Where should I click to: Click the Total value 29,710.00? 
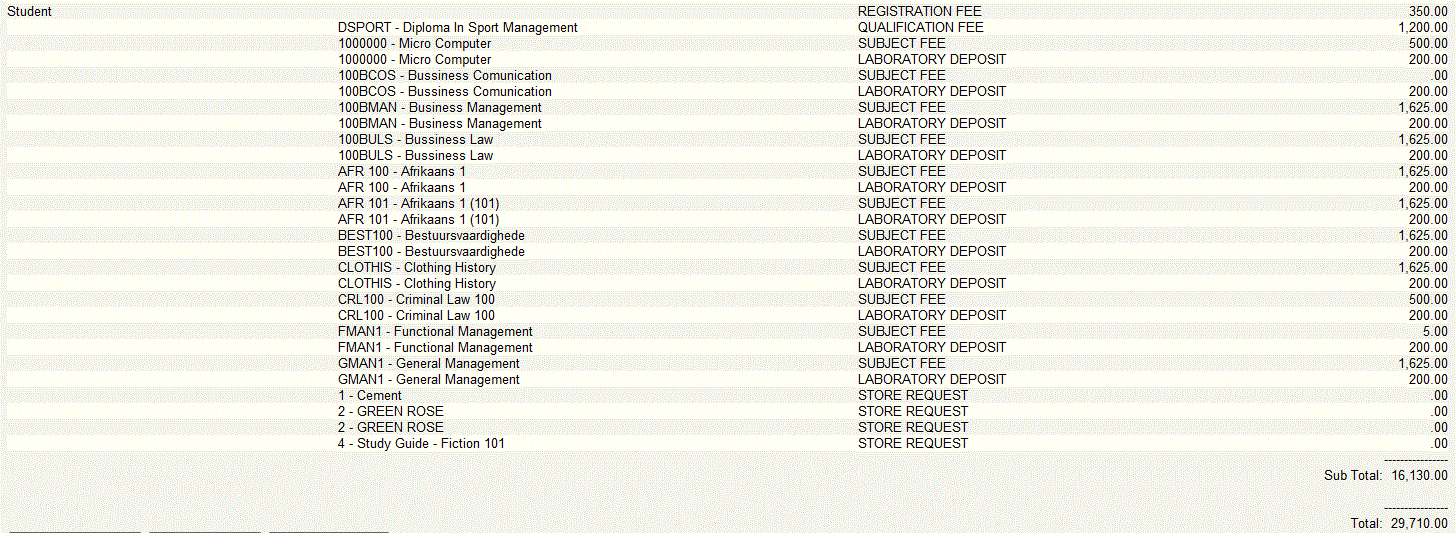tap(1418, 524)
